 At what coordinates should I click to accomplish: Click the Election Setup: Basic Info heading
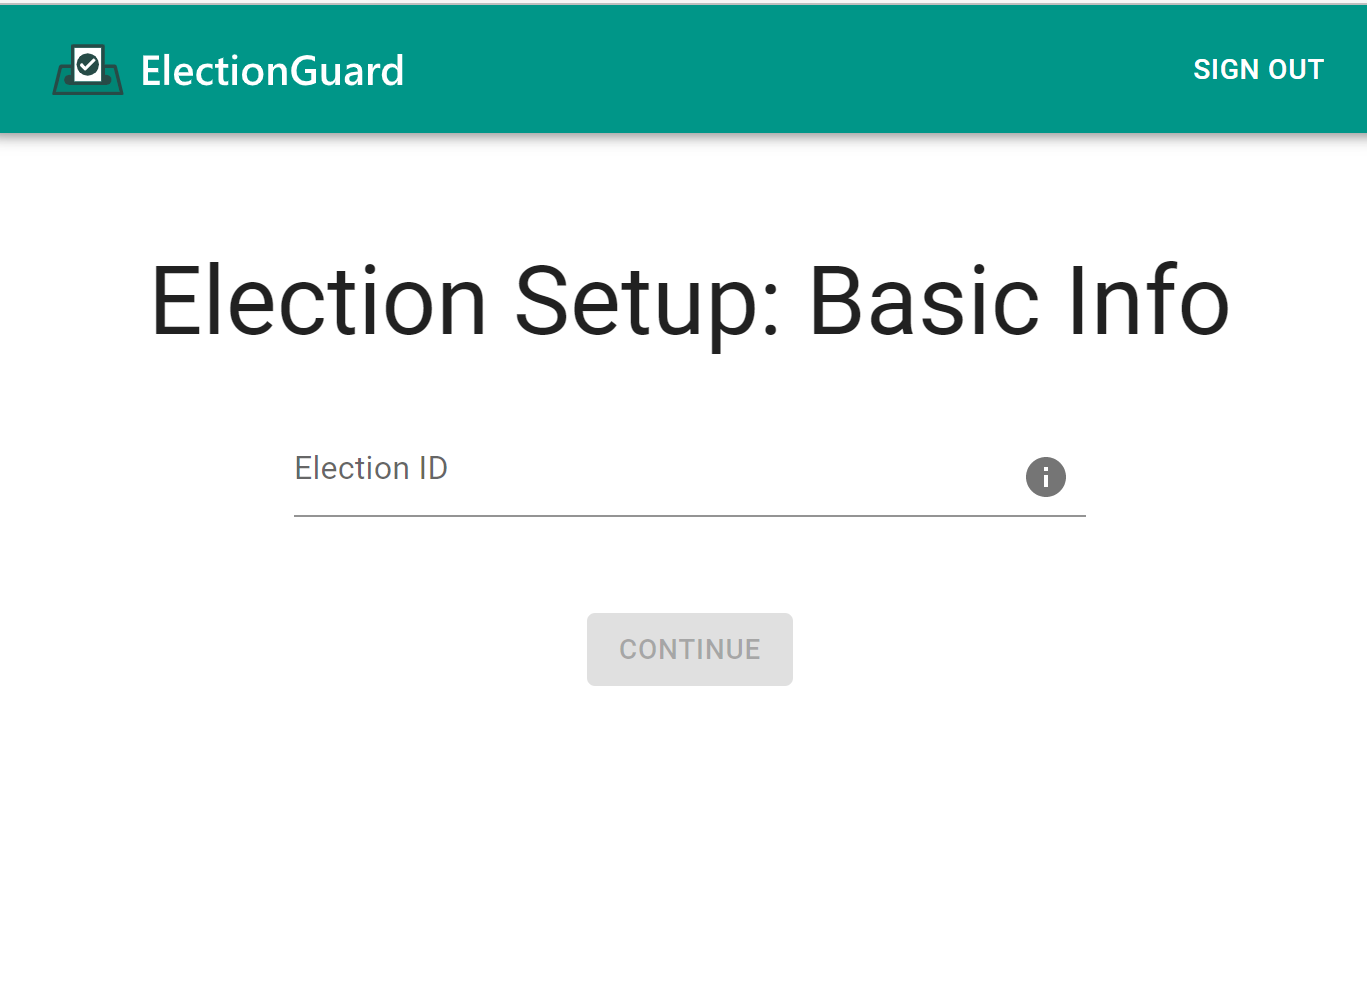click(x=688, y=300)
